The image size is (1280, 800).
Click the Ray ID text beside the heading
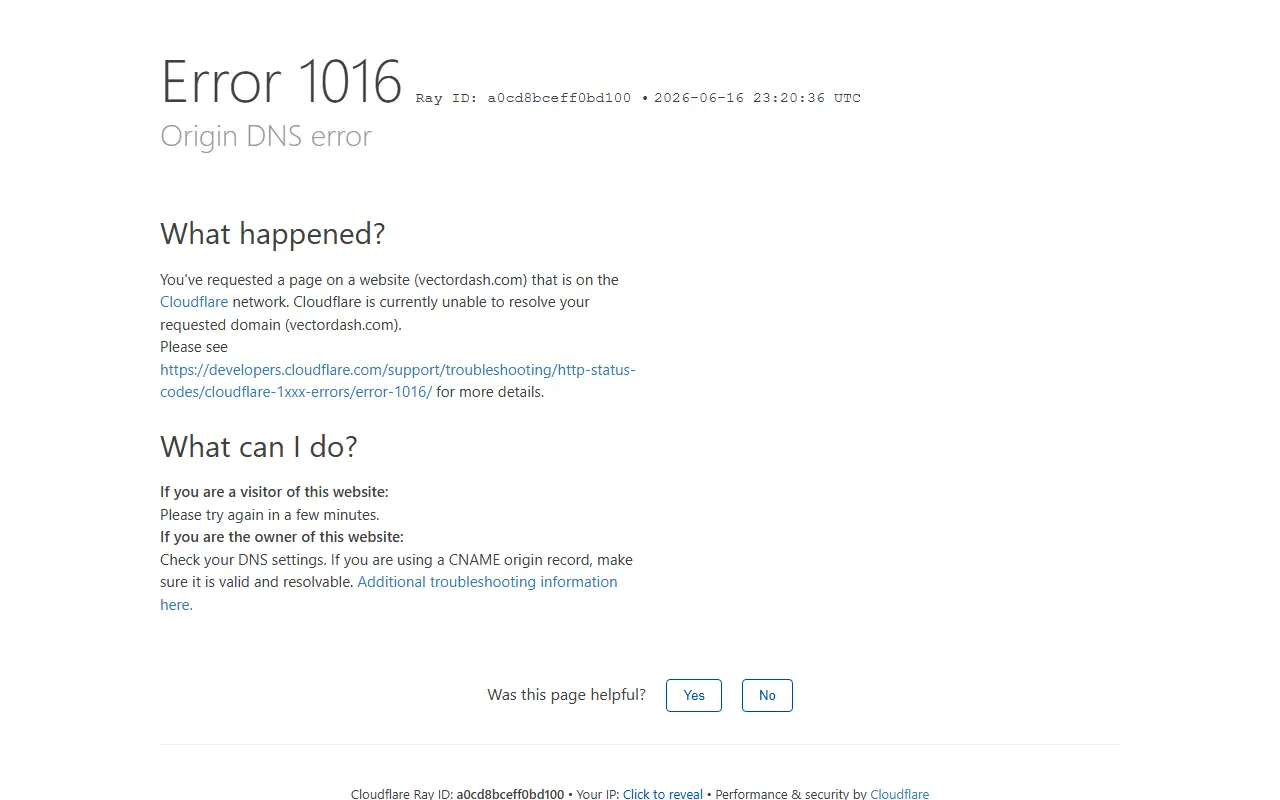coord(523,98)
